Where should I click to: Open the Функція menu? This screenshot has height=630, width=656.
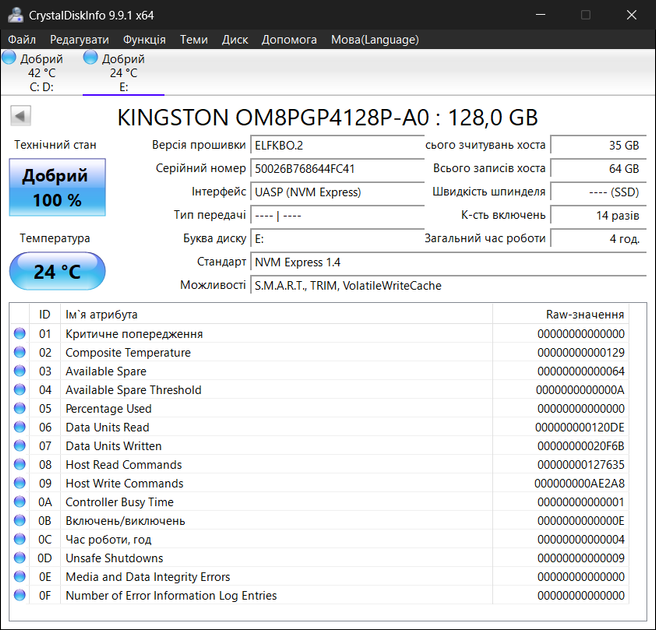pos(144,40)
